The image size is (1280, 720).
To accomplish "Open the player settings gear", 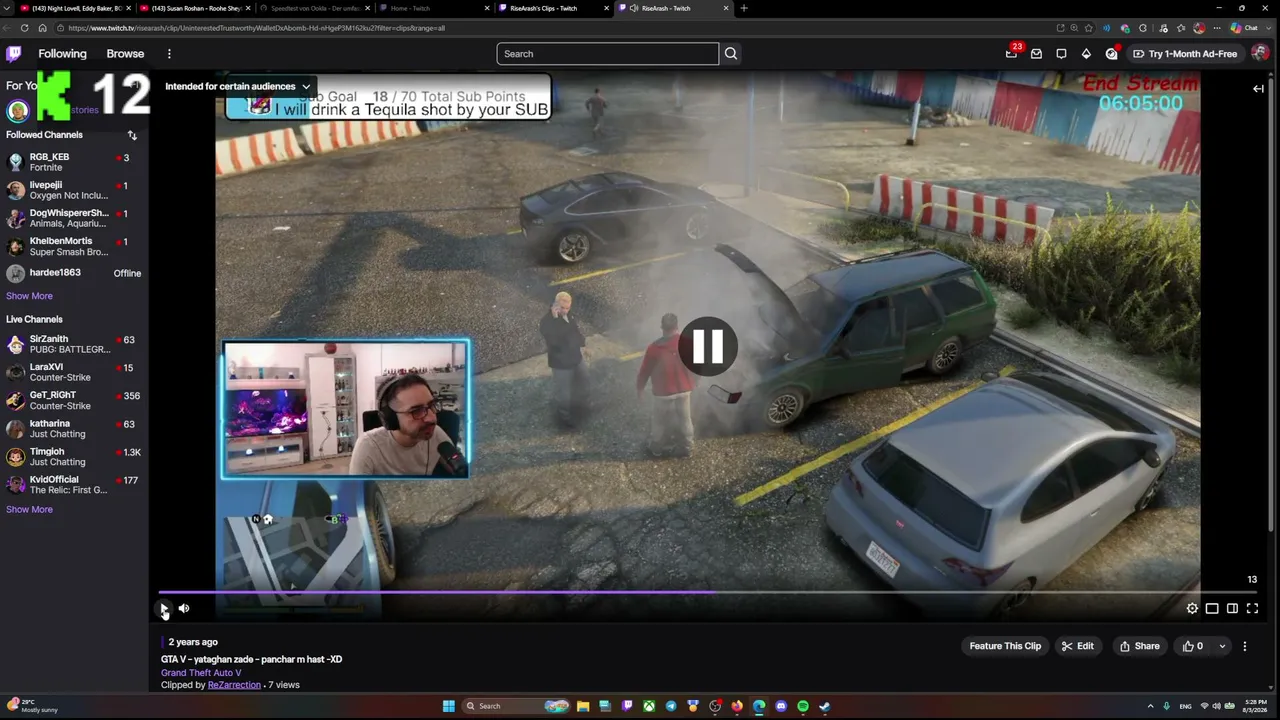I will pos(1192,608).
